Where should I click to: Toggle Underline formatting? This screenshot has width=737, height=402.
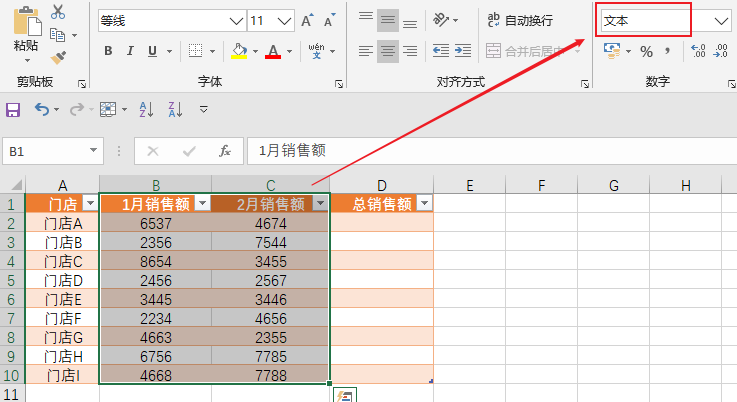(152, 51)
